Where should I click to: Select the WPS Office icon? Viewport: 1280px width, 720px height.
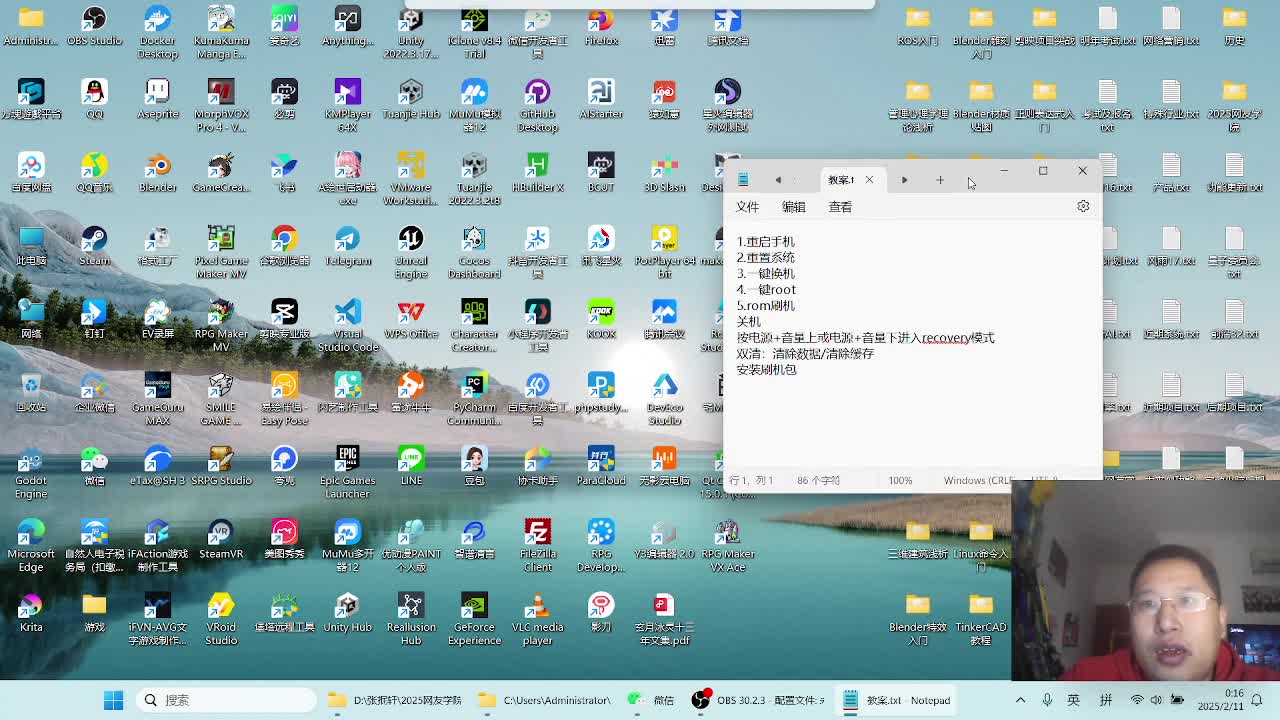tap(411, 319)
